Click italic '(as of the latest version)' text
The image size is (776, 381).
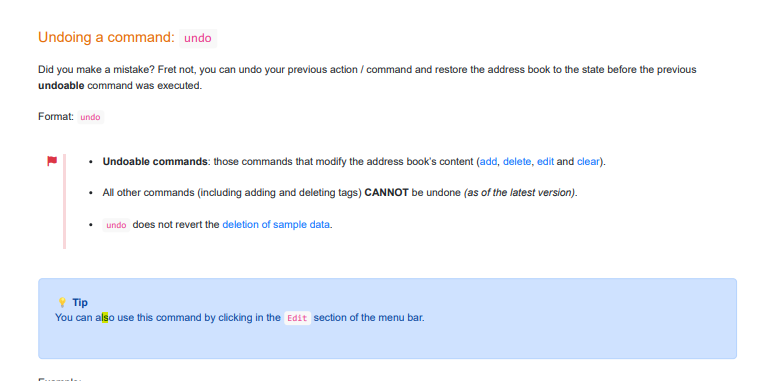pos(520,193)
